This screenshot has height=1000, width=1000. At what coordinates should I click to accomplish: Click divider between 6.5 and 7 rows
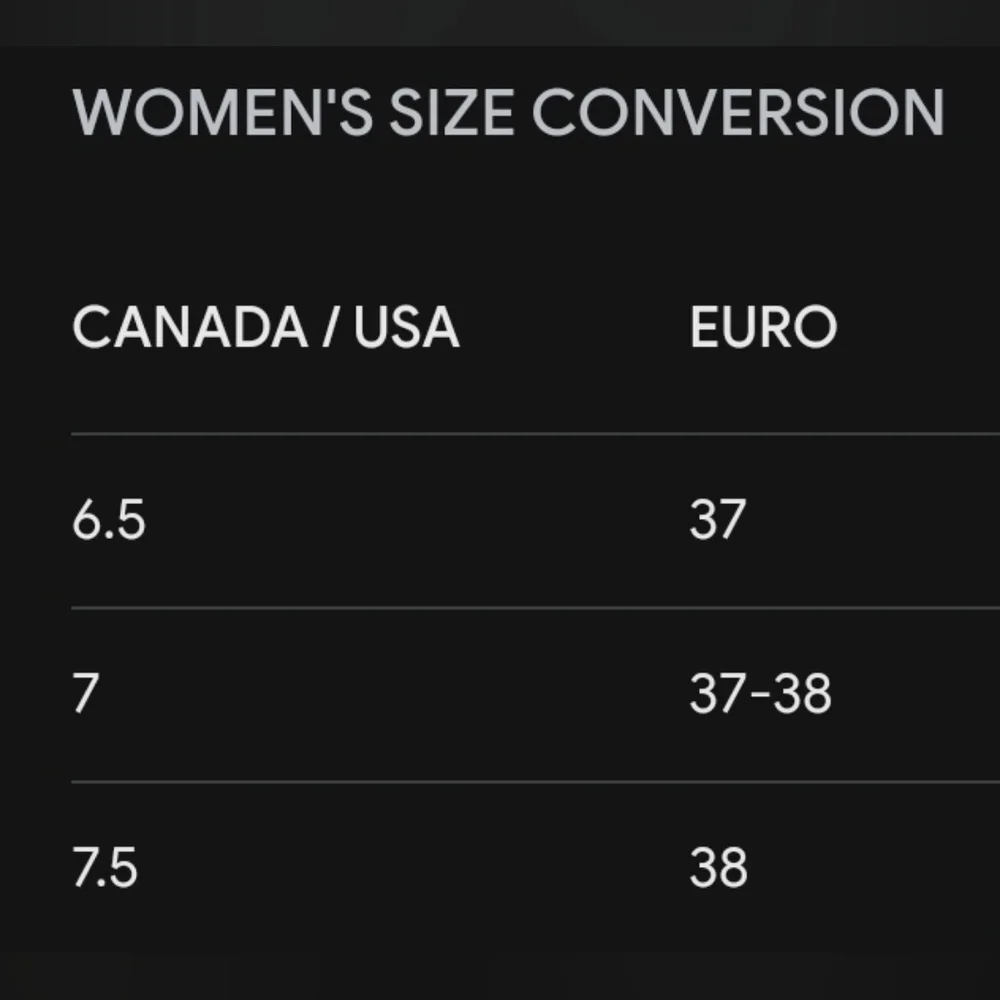tap(536, 608)
